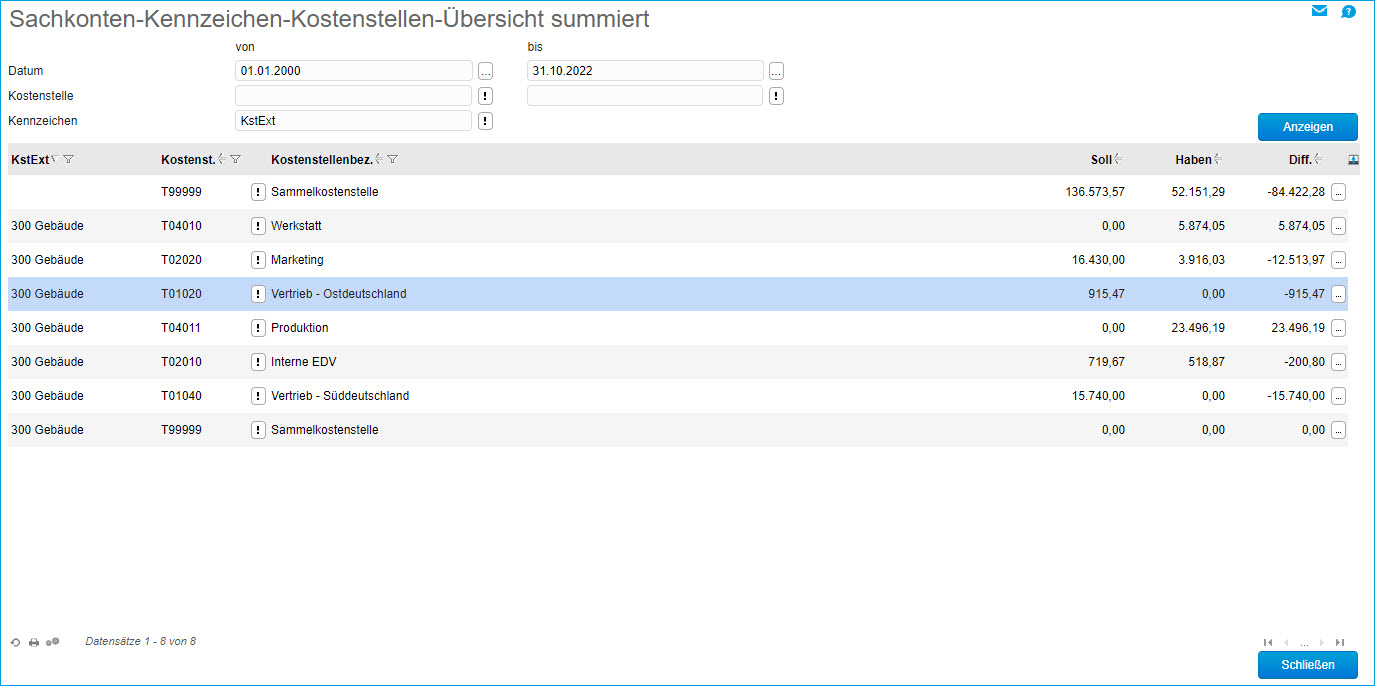Image resolution: width=1375 pixels, height=686 pixels.
Task: Select cost center code T02010
Action: [x=181, y=362]
